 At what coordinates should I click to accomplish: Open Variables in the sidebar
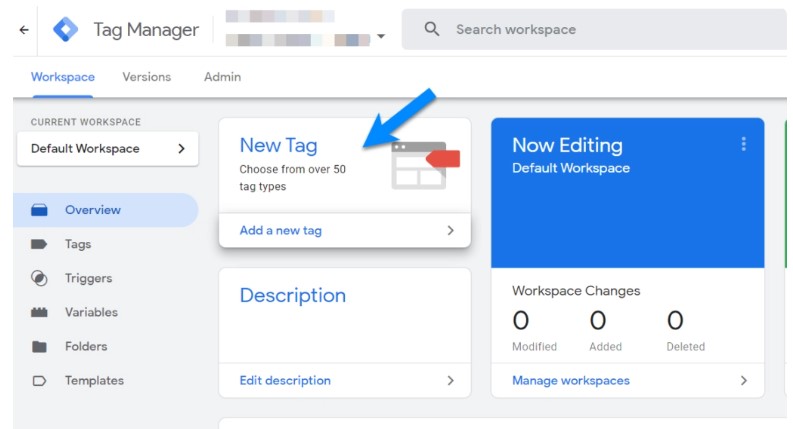92,312
